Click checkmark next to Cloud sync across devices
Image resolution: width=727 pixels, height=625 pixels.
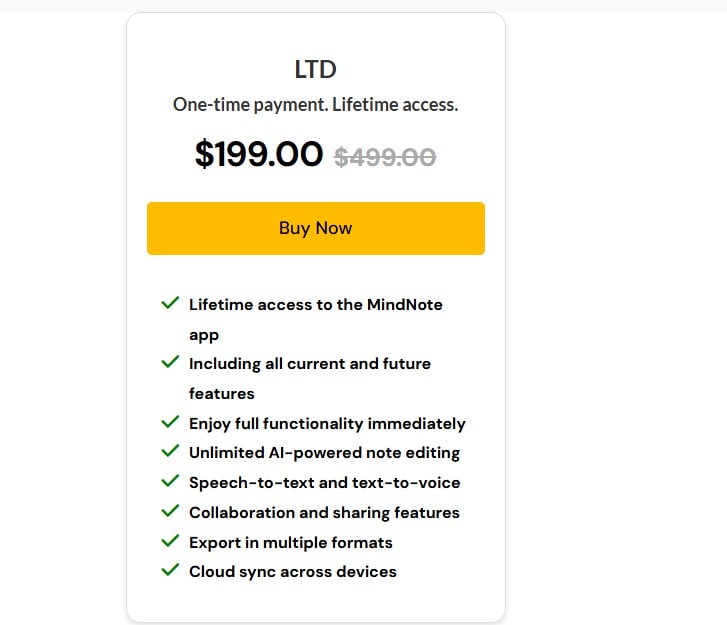[169, 571]
